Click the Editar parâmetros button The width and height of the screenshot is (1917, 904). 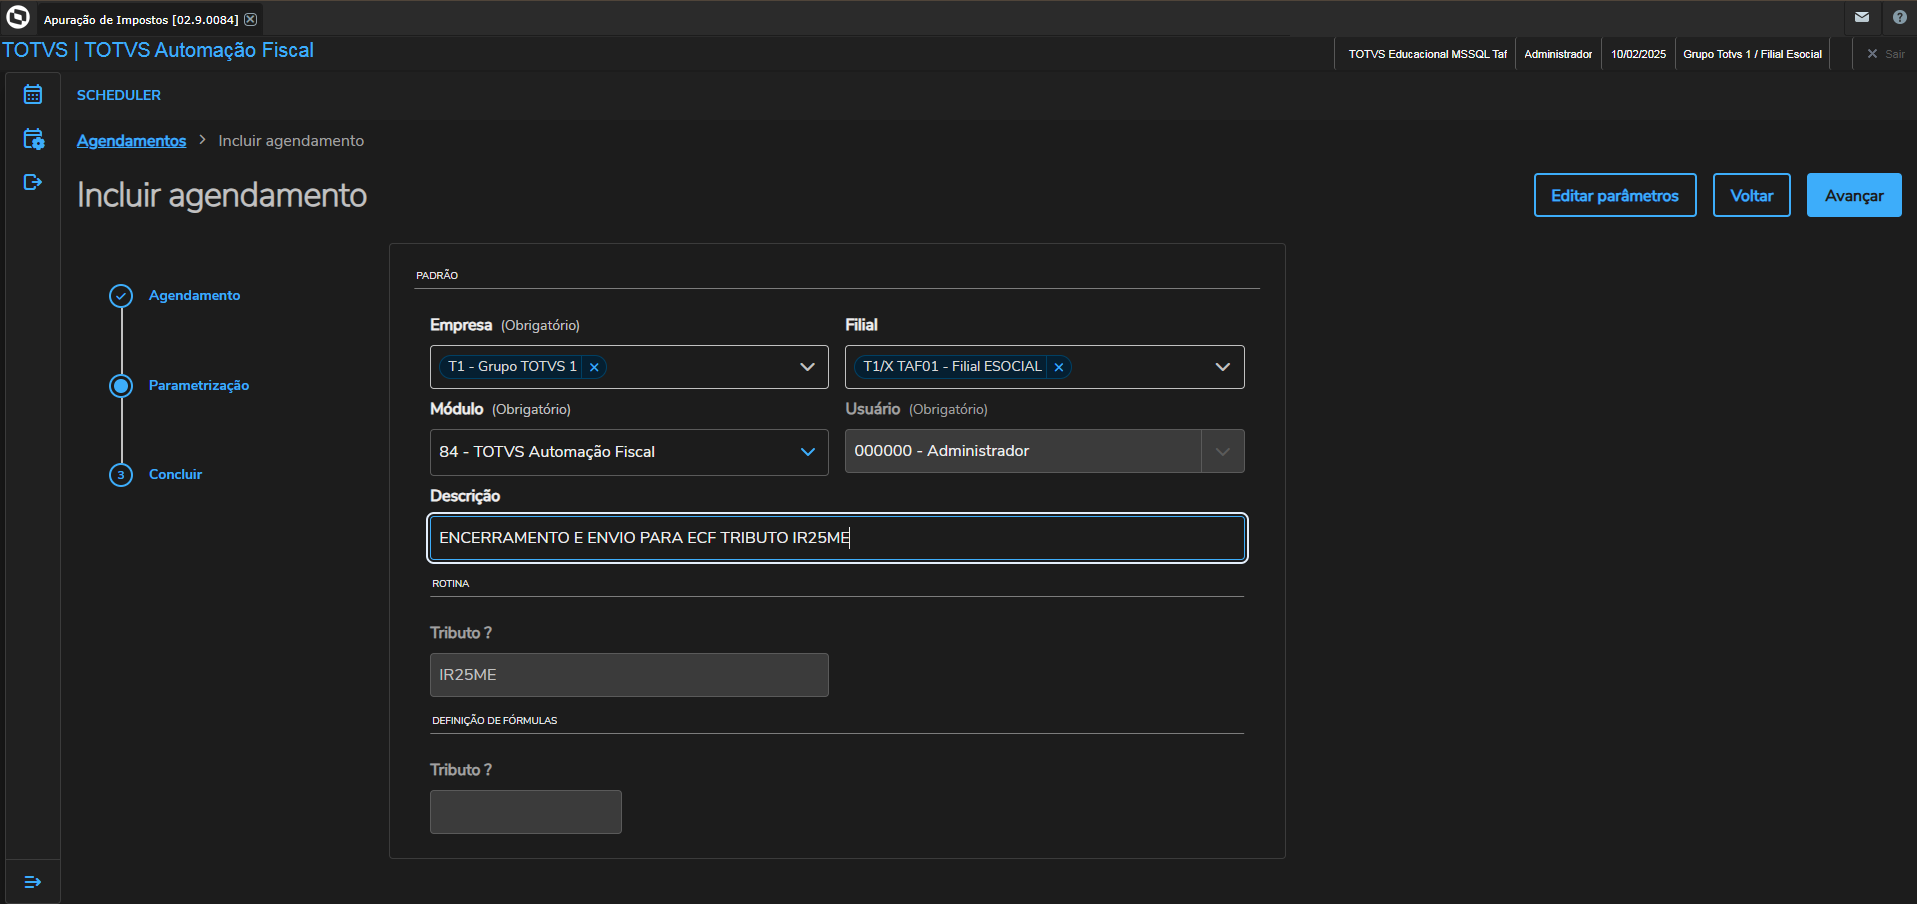point(1614,196)
